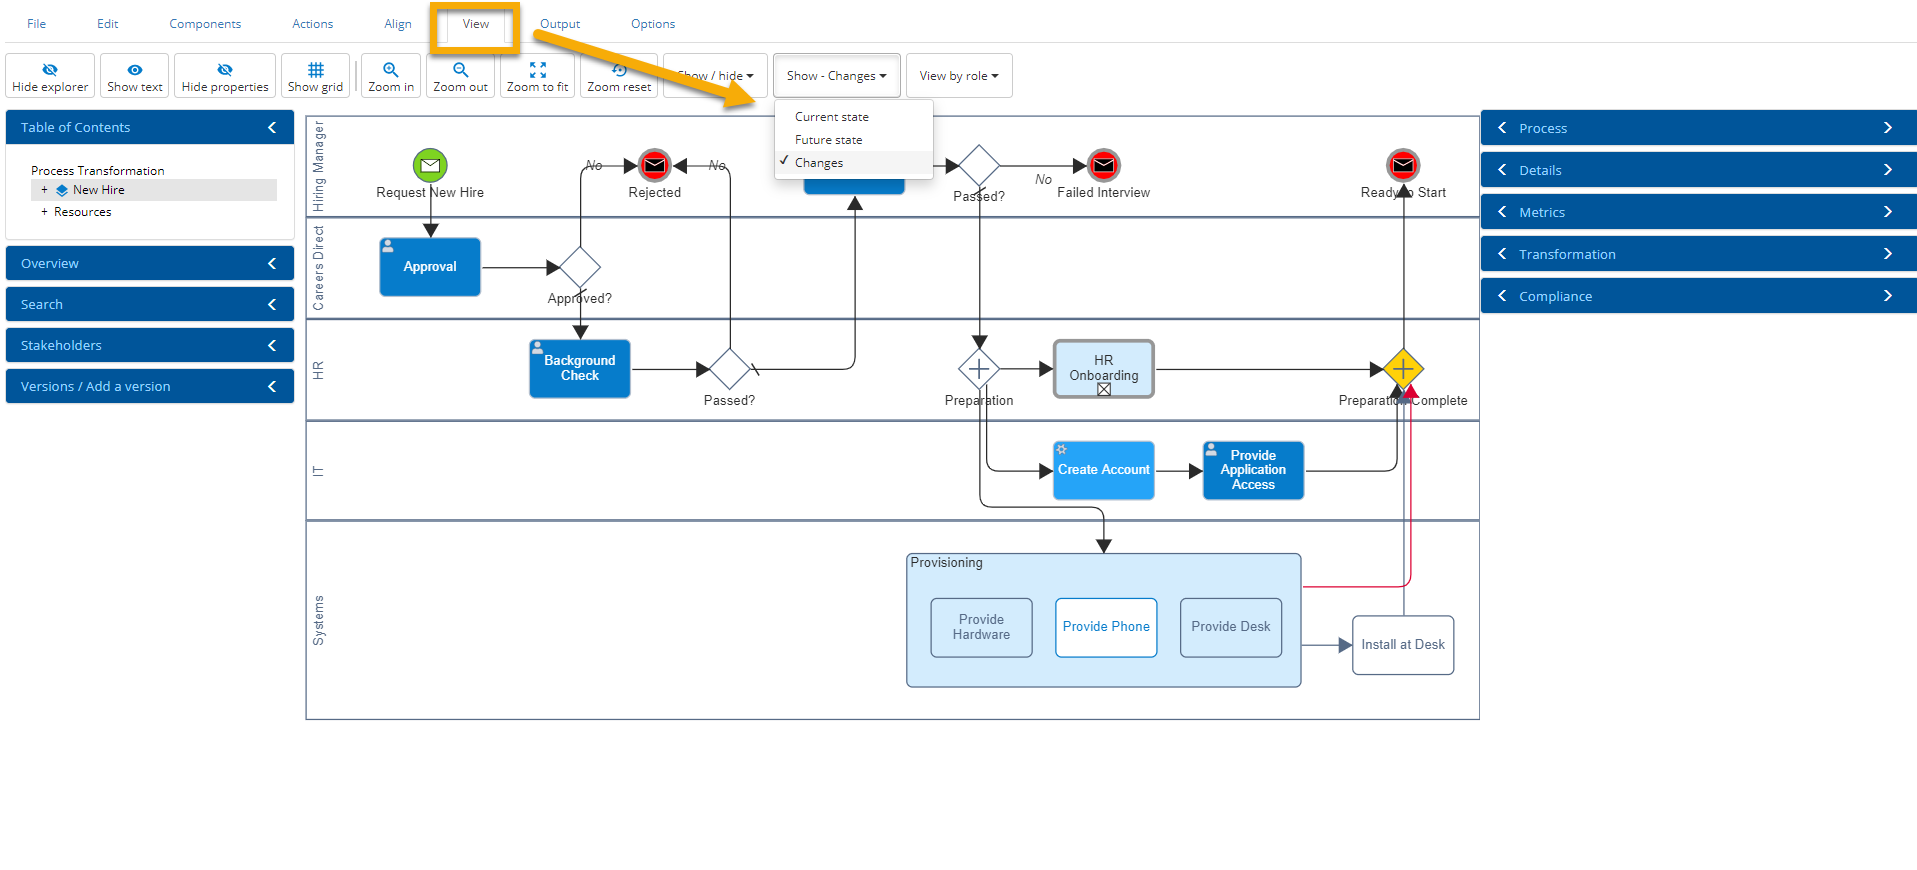Select the light-blue HR Onboarding task box
This screenshot has width=1917, height=870.
tap(1103, 368)
